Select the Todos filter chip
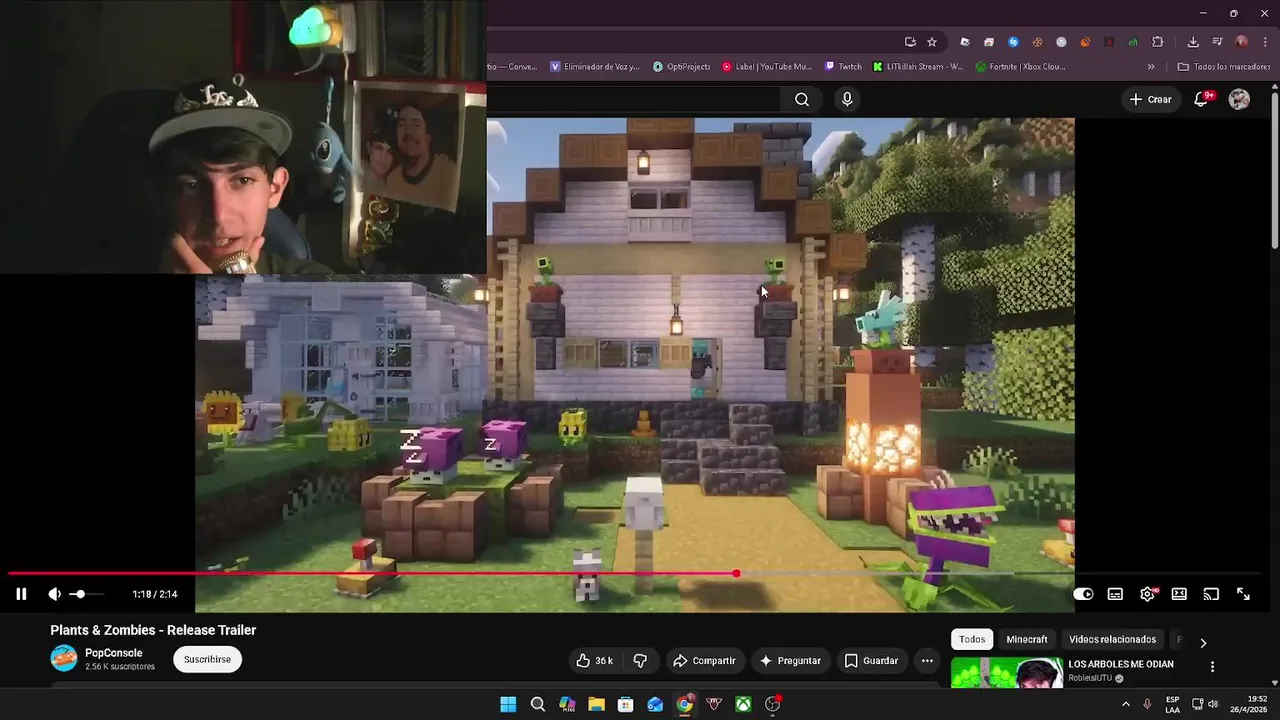 [x=972, y=639]
